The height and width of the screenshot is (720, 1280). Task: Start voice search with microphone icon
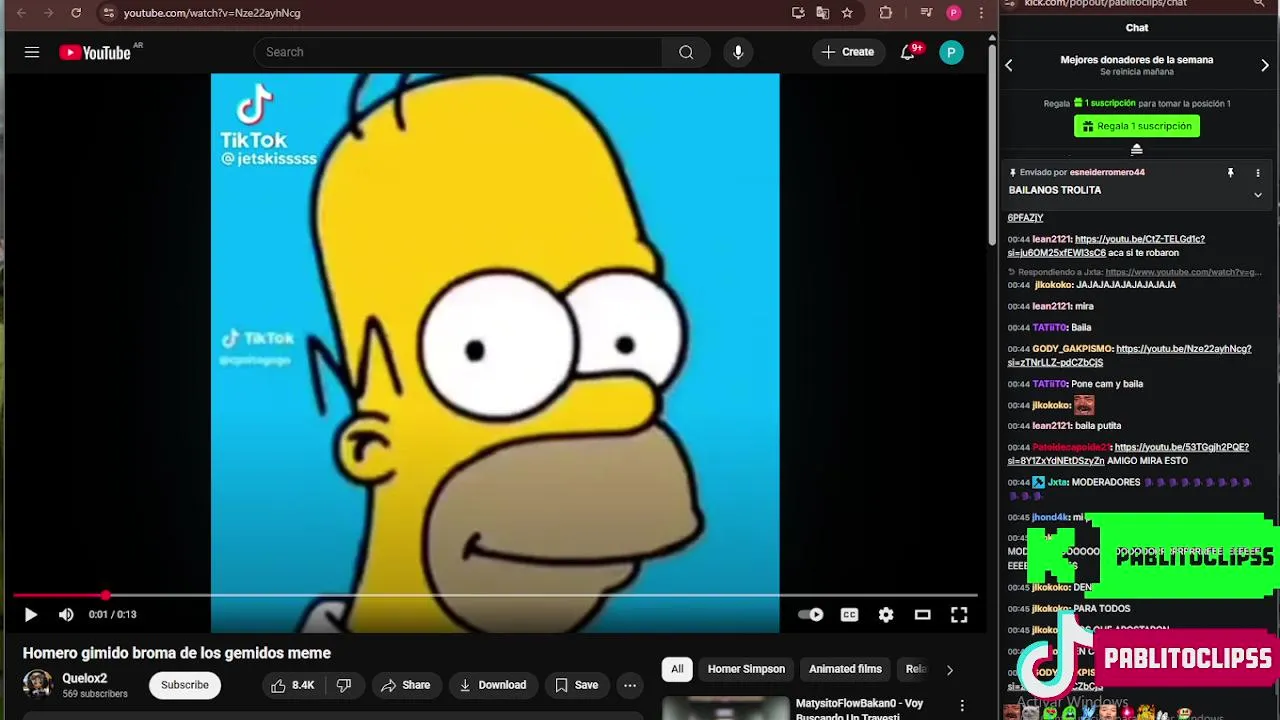[x=738, y=52]
